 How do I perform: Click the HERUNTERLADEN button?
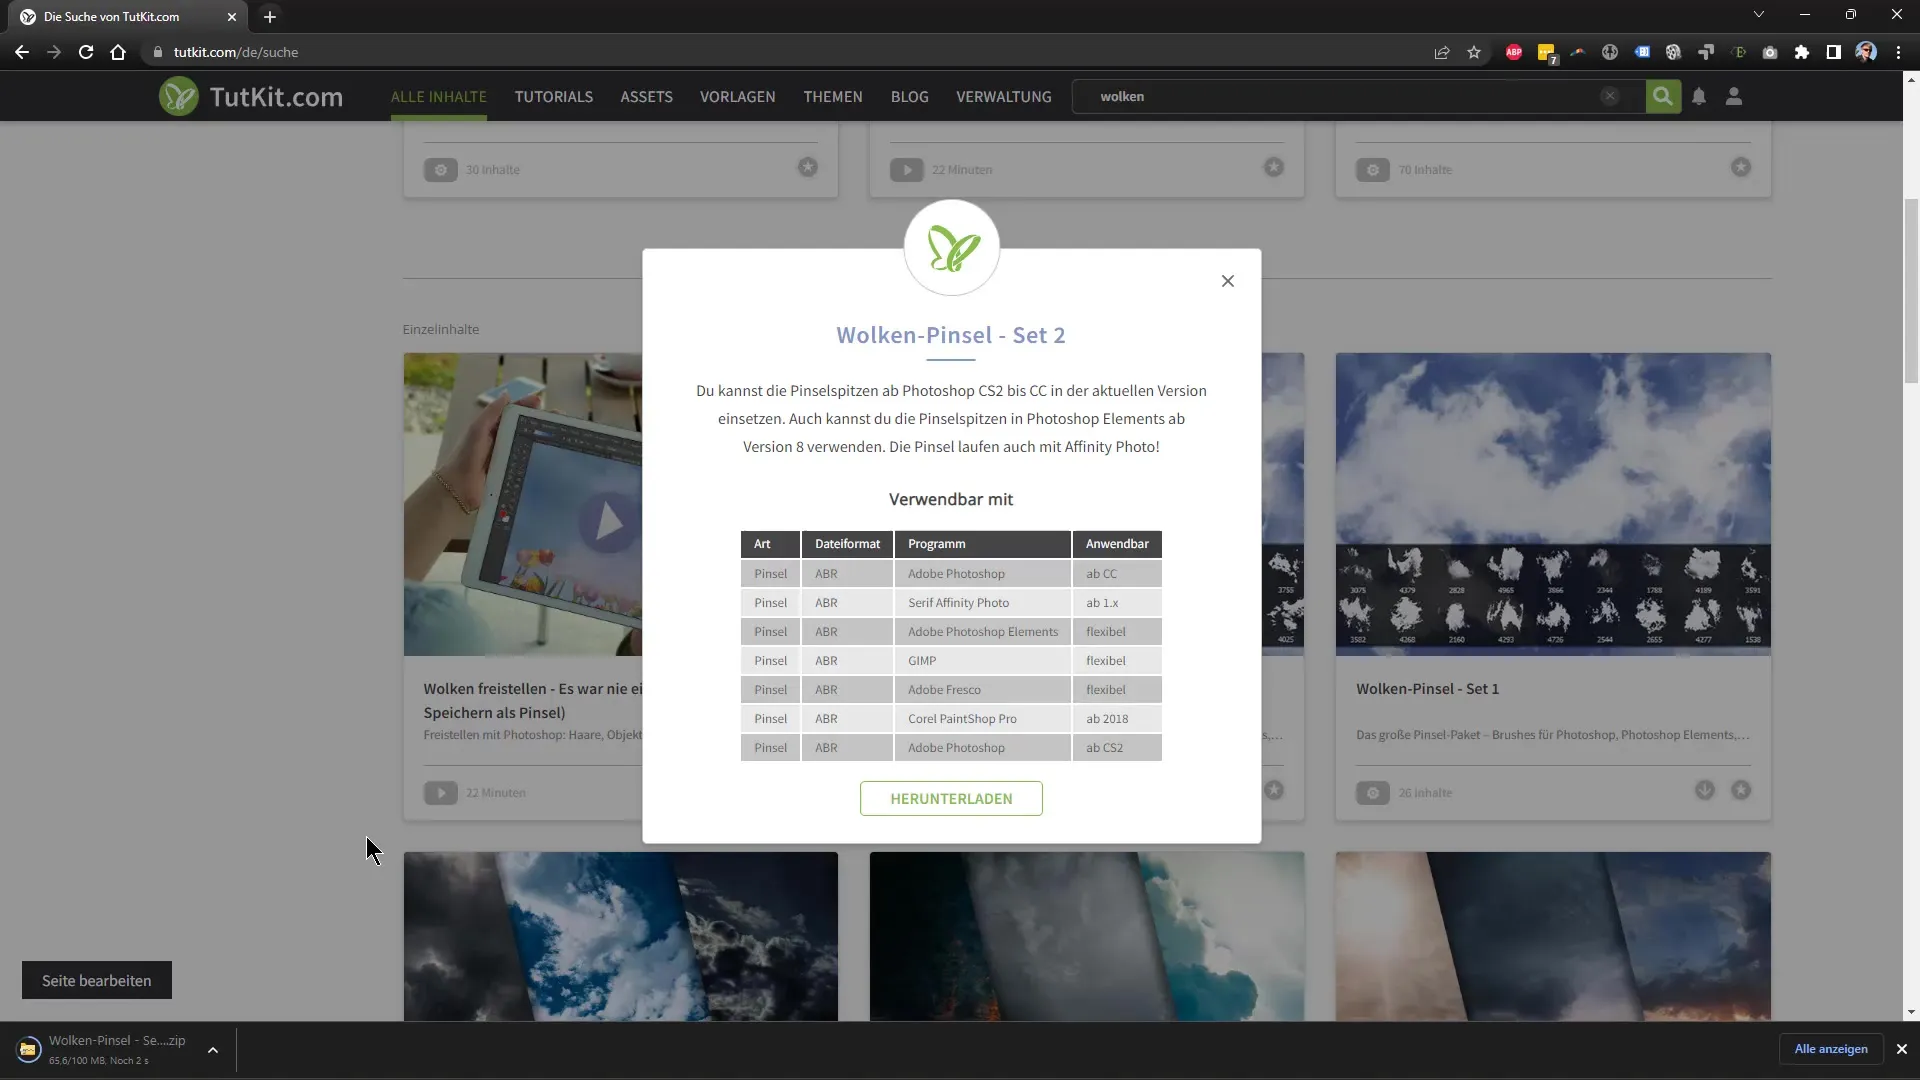(x=951, y=798)
